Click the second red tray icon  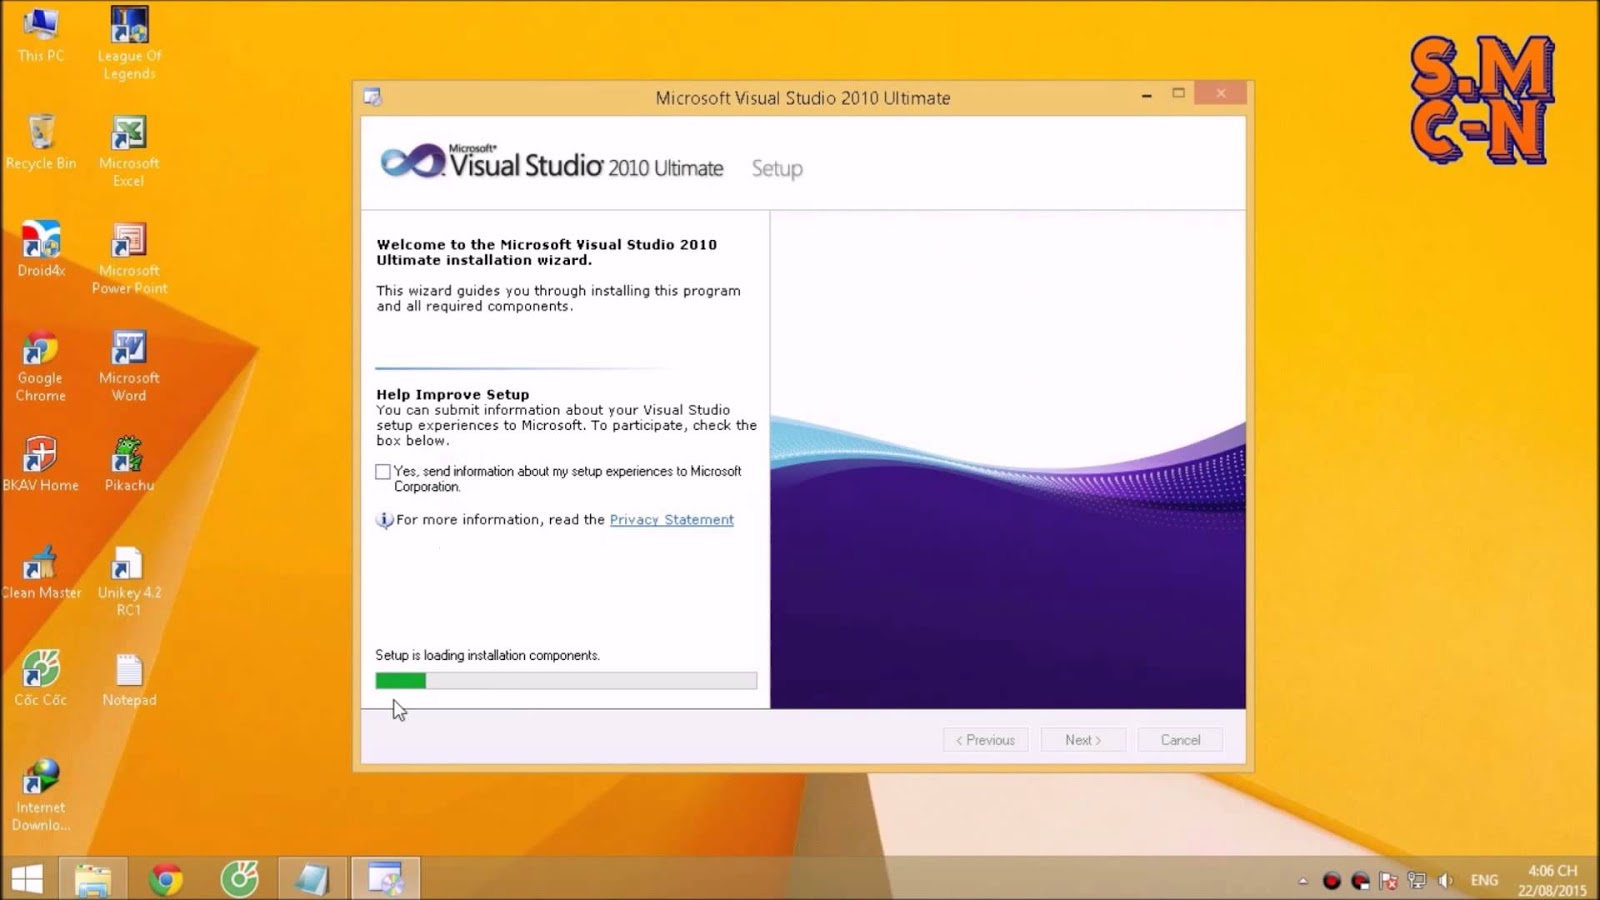tap(1360, 881)
